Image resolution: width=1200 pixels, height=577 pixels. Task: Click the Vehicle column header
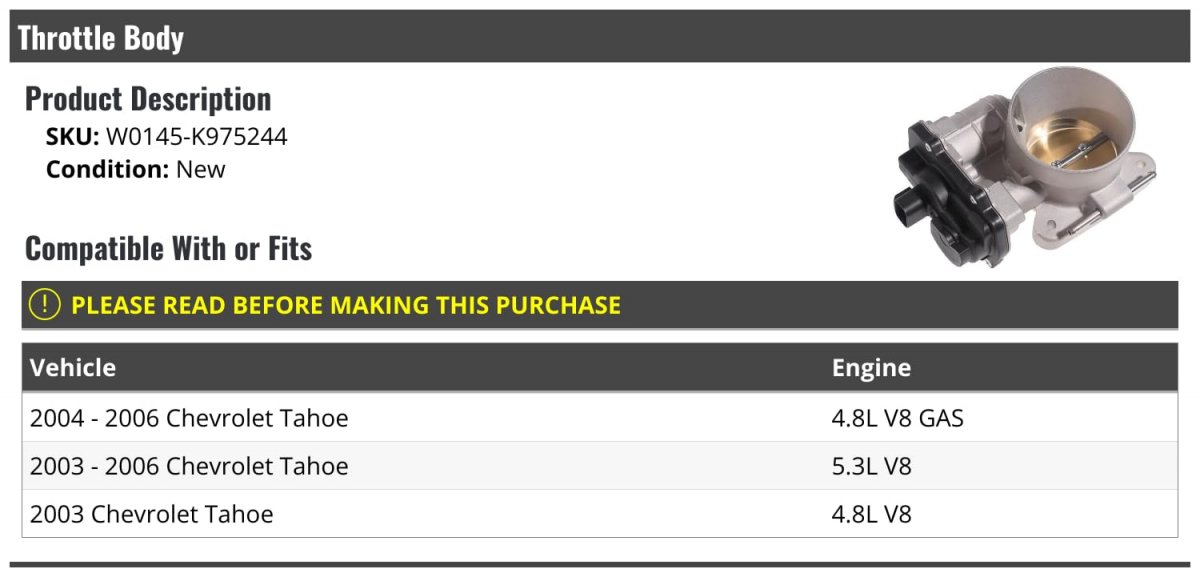click(73, 368)
